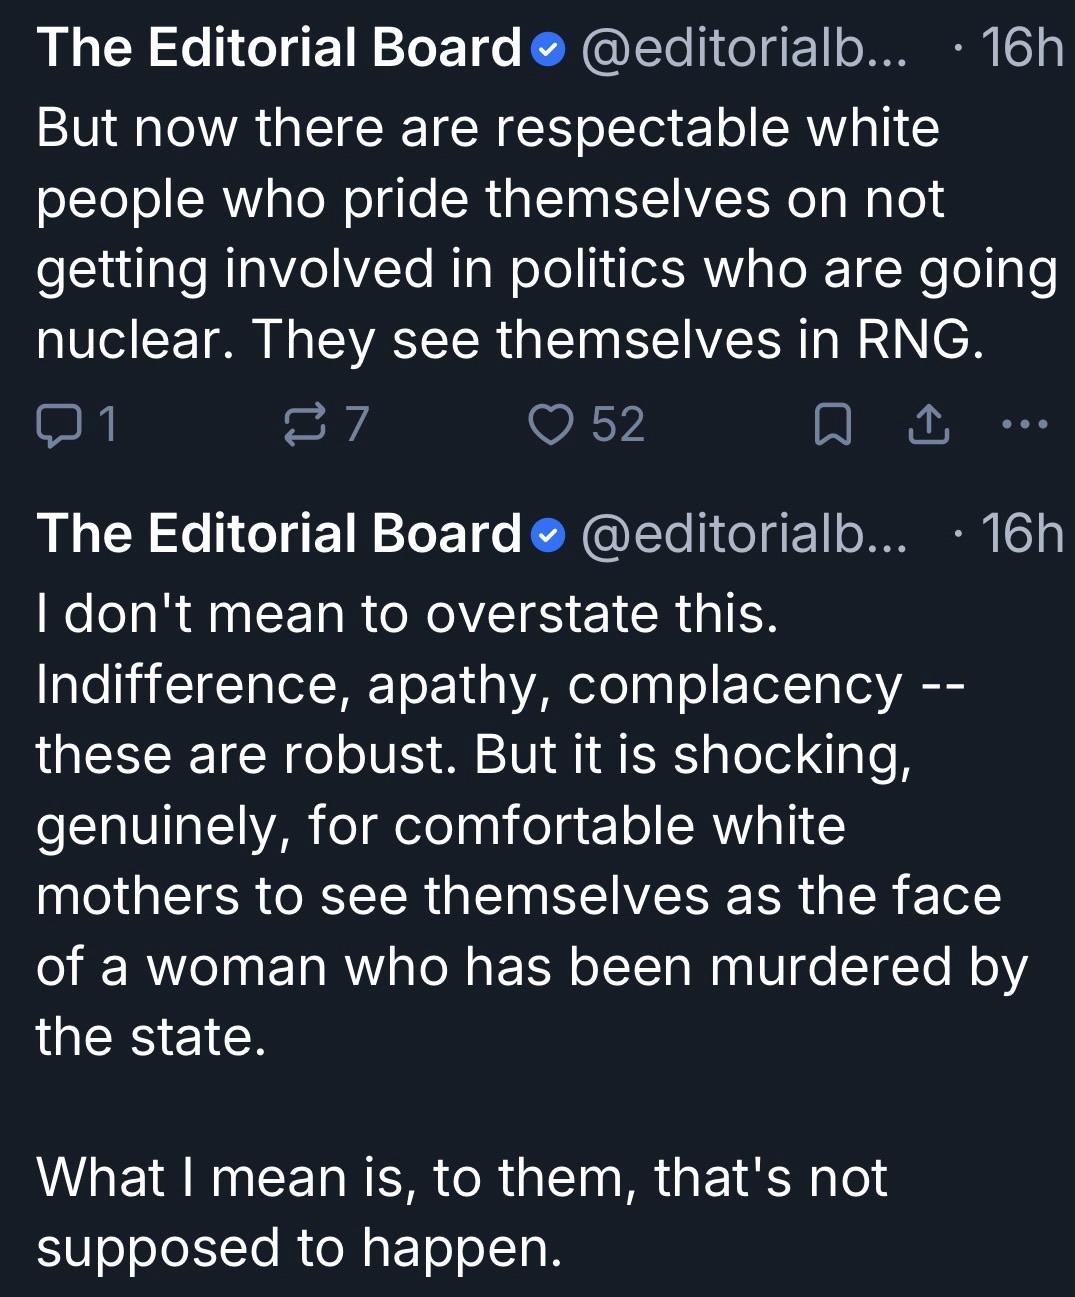The height and width of the screenshot is (1297, 1075).
Task: Bookmark the first Editorial Board post
Action: 833,425
